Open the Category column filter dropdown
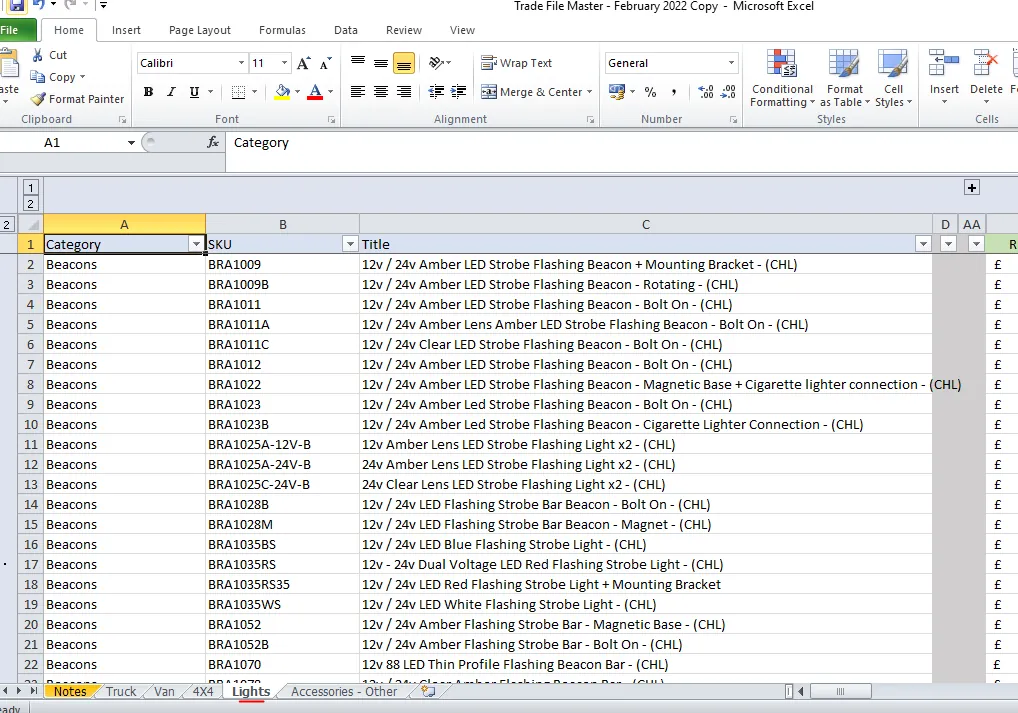Image resolution: width=1018 pixels, height=713 pixels. pos(196,244)
